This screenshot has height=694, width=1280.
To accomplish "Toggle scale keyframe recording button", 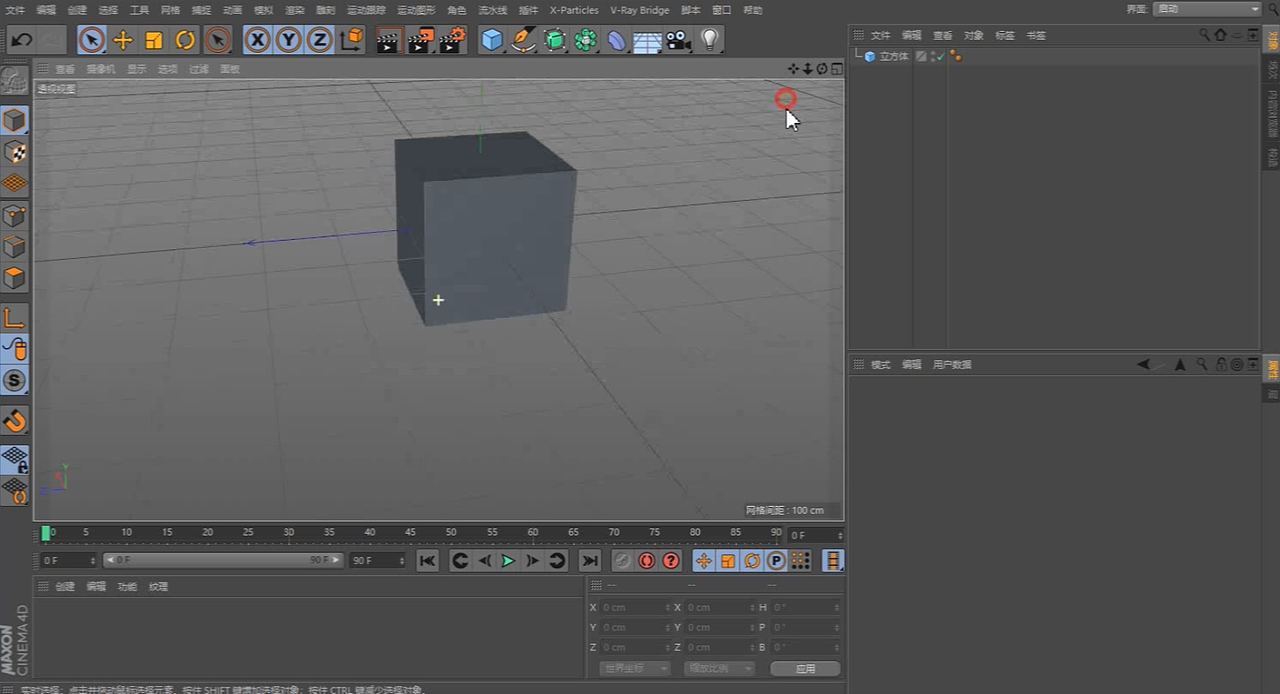I will pos(728,561).
